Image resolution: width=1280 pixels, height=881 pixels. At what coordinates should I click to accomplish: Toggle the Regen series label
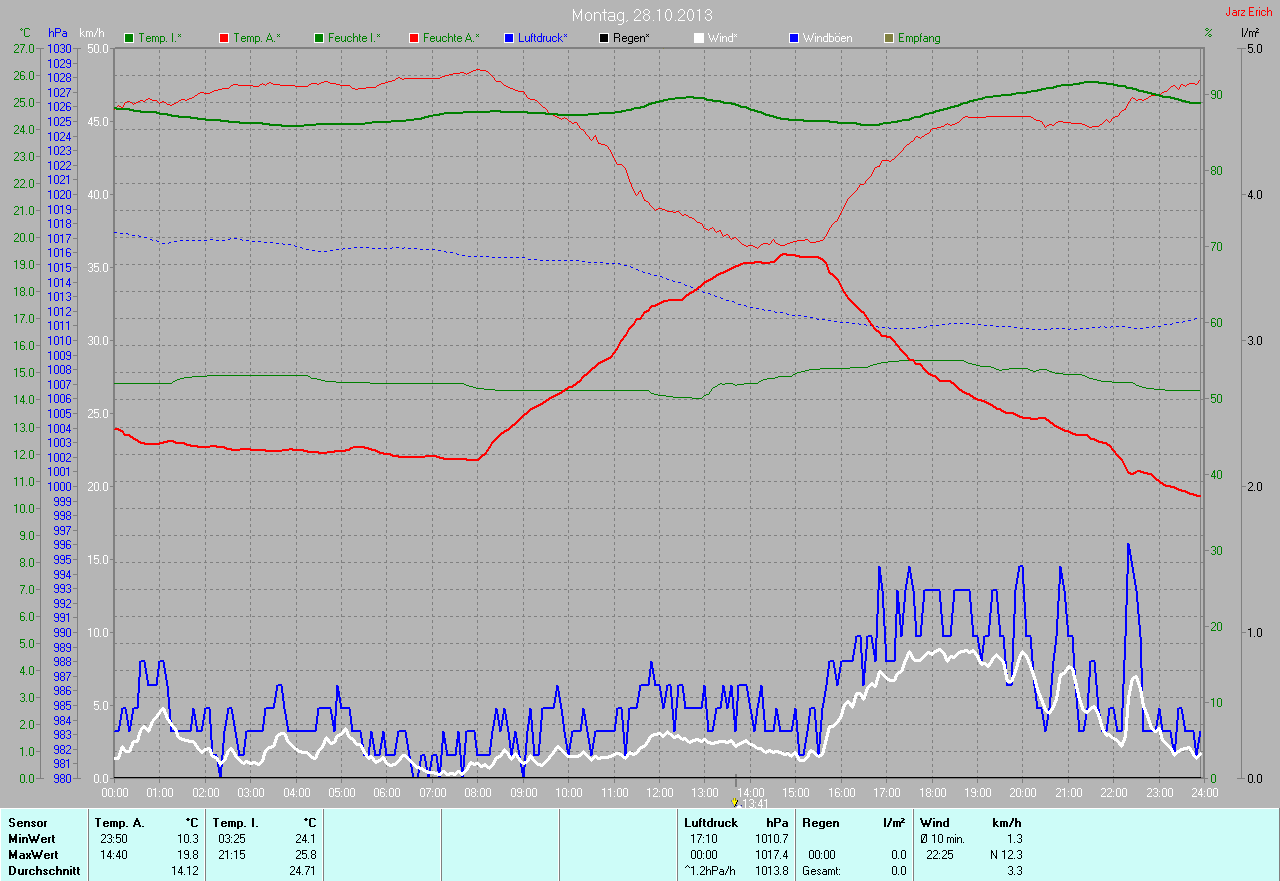(x=631, y=38)
